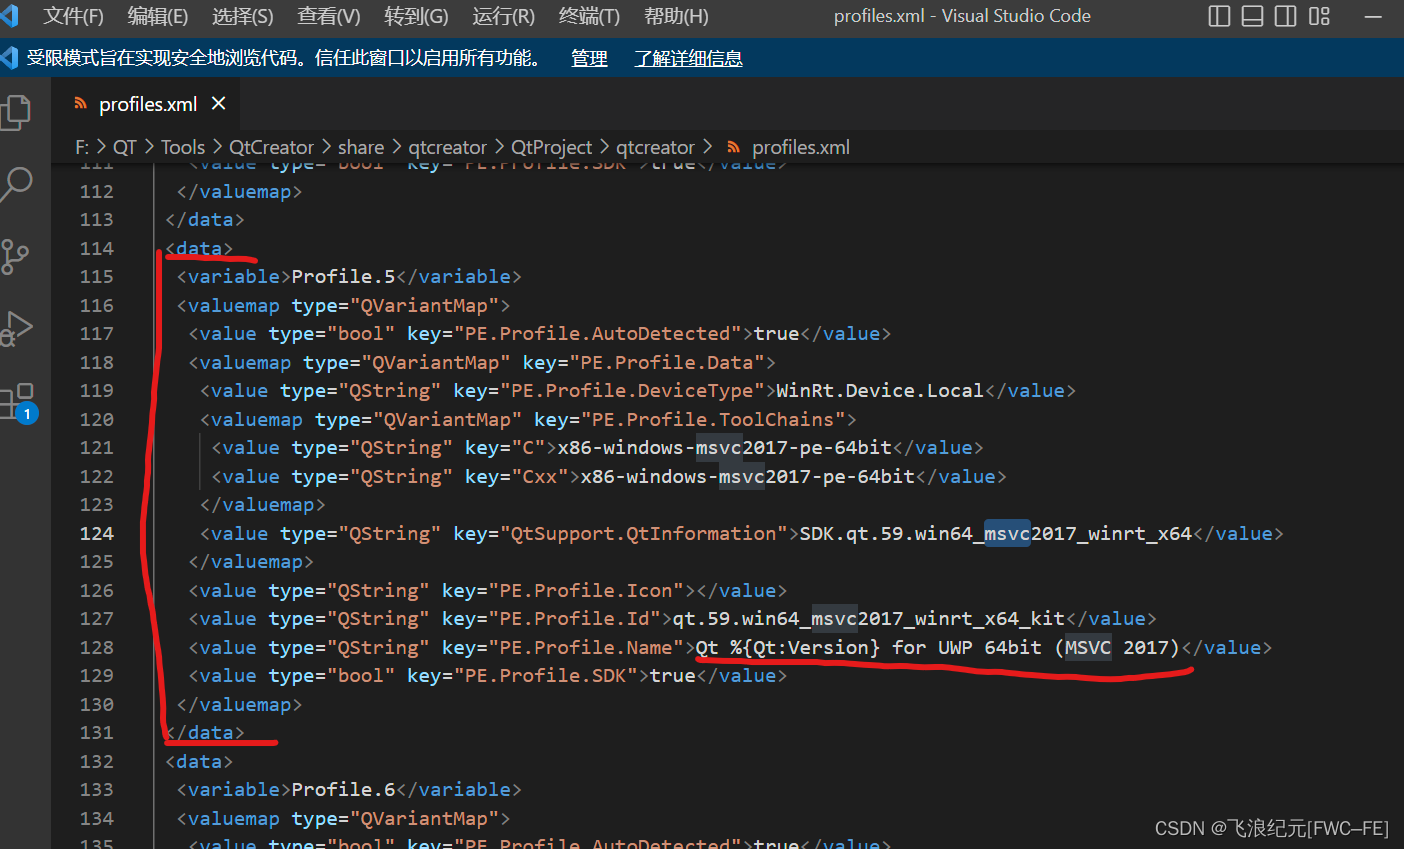Click PE.Profile.Data key text
Screen dimensions: 1404x849
[x=666, y=362]
